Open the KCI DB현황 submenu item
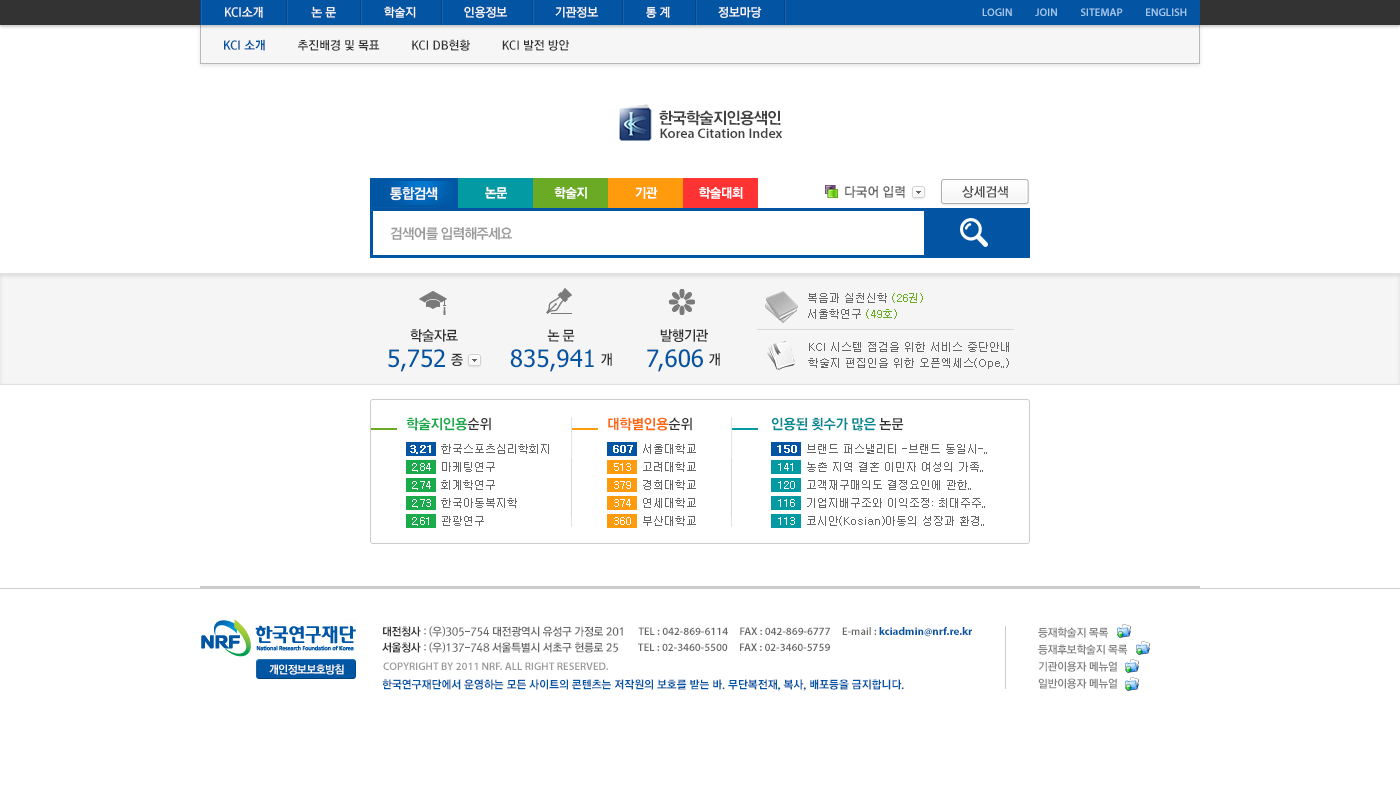This screenshot has height=800, width=1400. click(440, 45)
